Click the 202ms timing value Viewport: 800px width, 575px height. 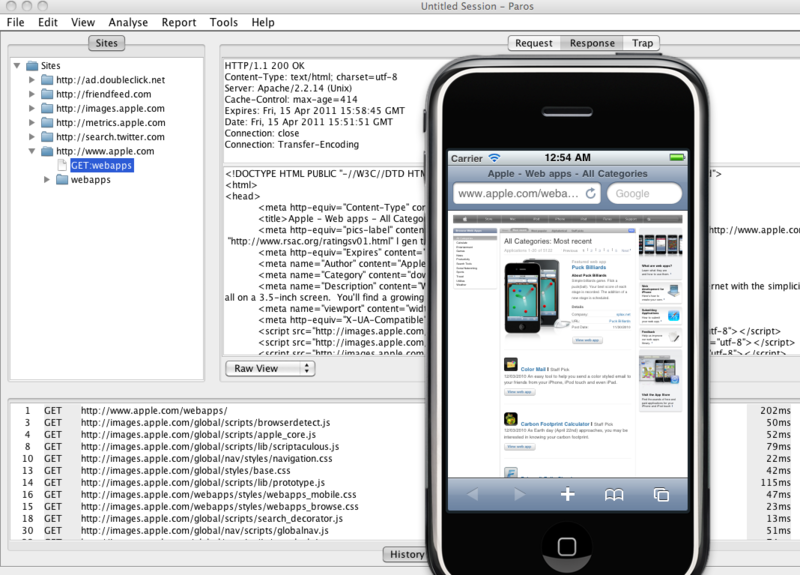pyautogui.click(x=775, y=411)
